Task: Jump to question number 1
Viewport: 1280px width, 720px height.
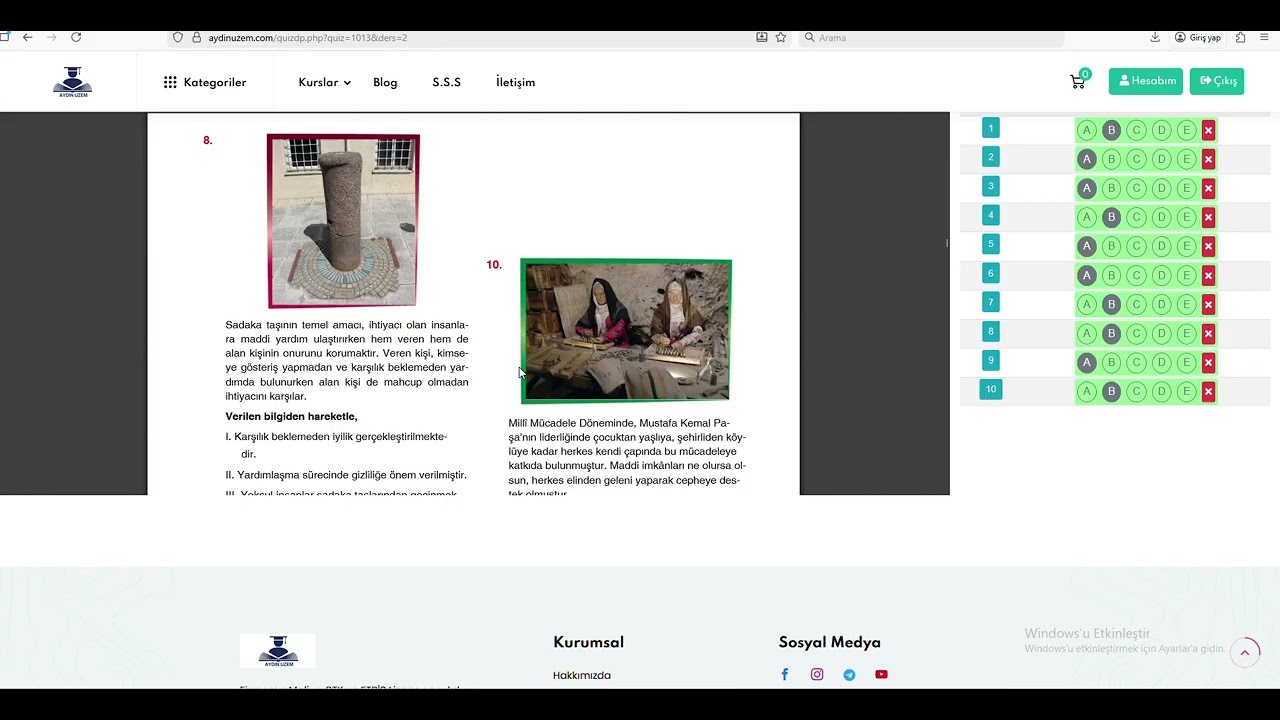Action: click(991, 128)
